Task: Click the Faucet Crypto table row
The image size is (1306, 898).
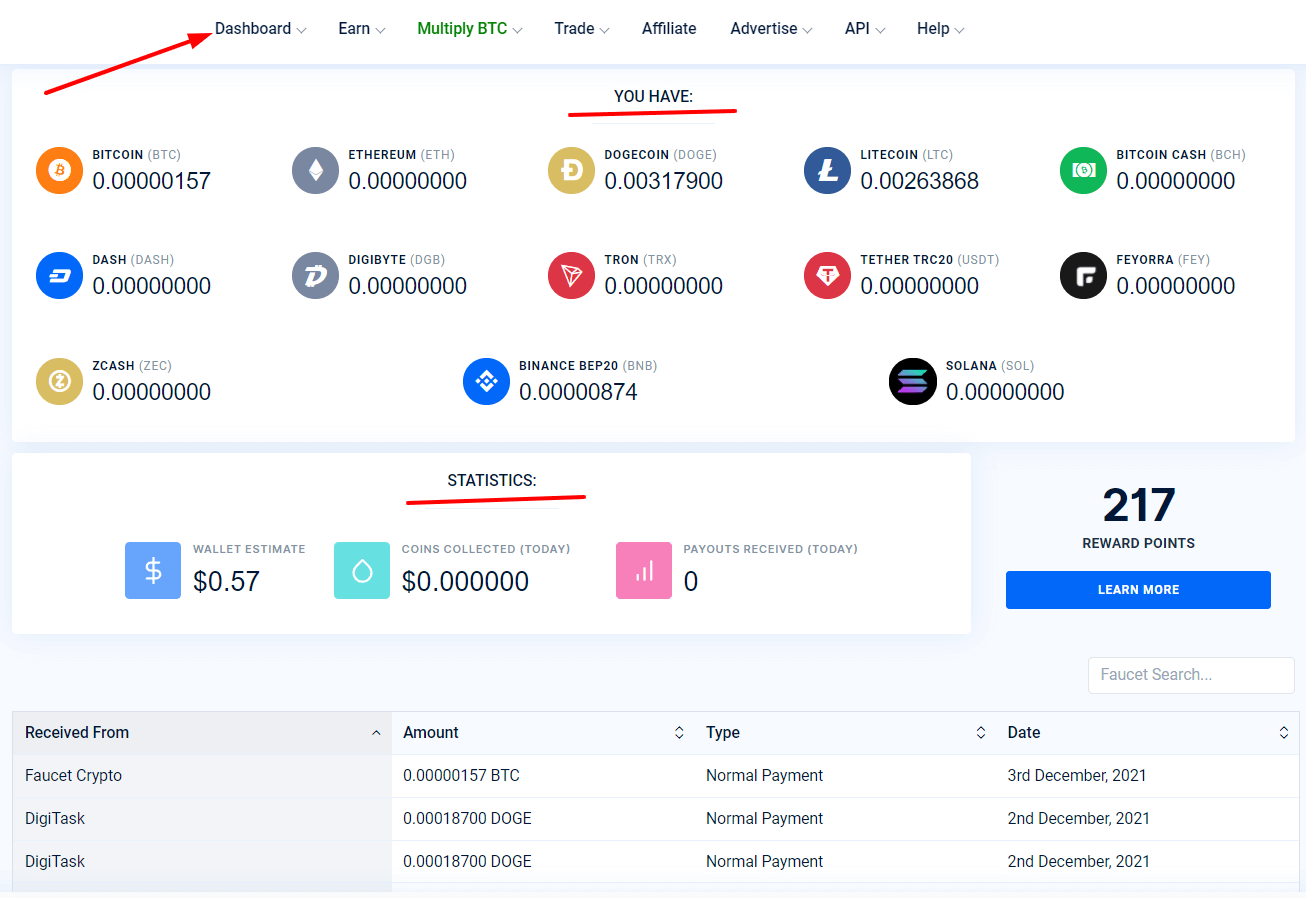Action: (656, 776)
